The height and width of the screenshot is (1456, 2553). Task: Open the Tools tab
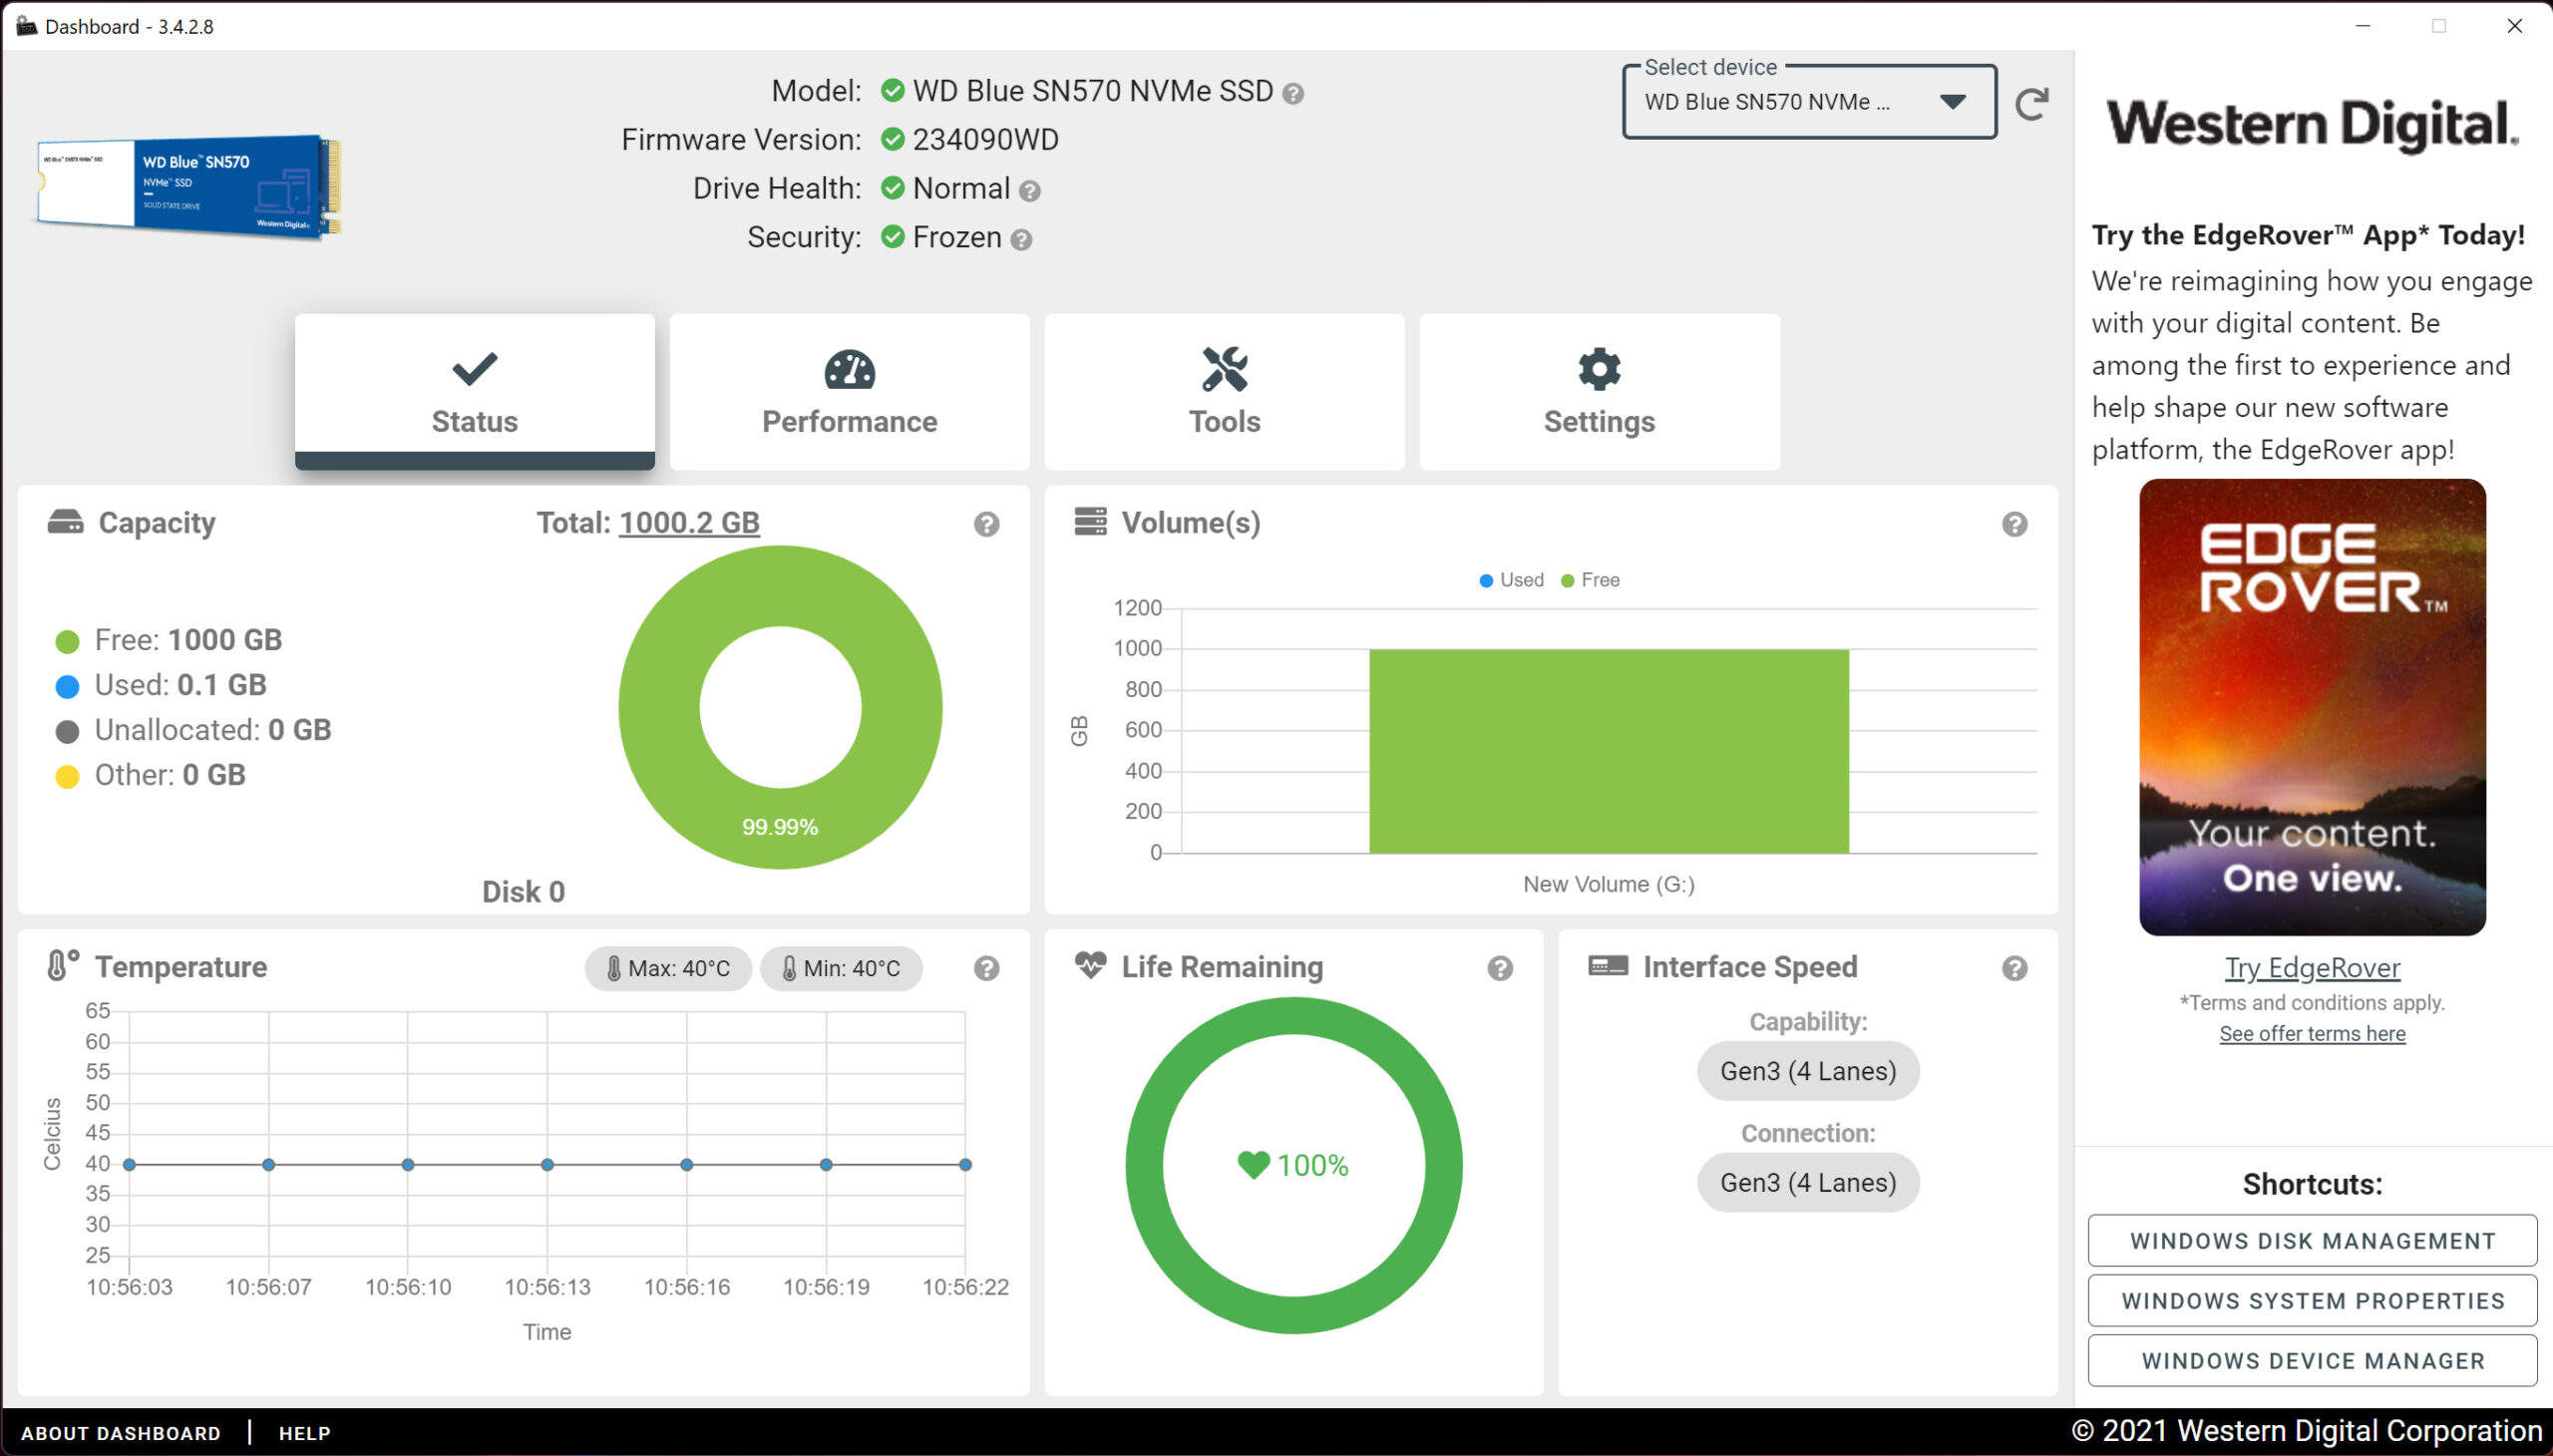pos(1224,392)
